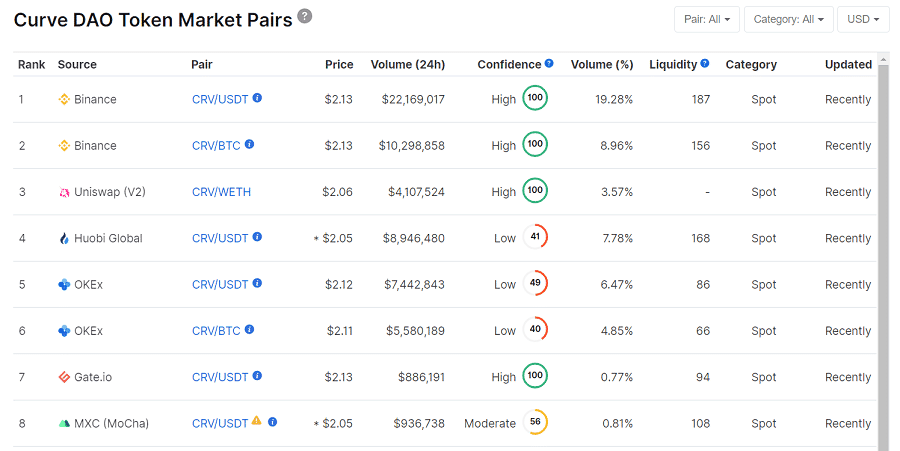Click info icon next to Gate.io CRV/USDT pair
The image size is (900, 451).
pyautogui.click(x=257, y=375)
